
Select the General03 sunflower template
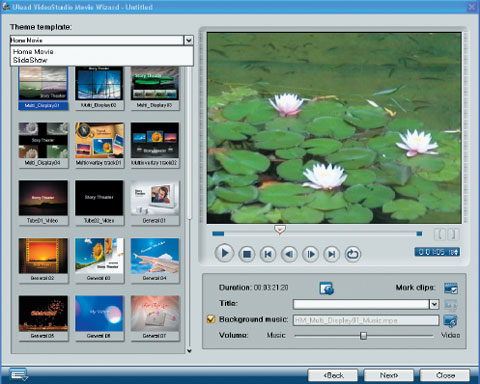pyautogui.click(x=99, y=260)
